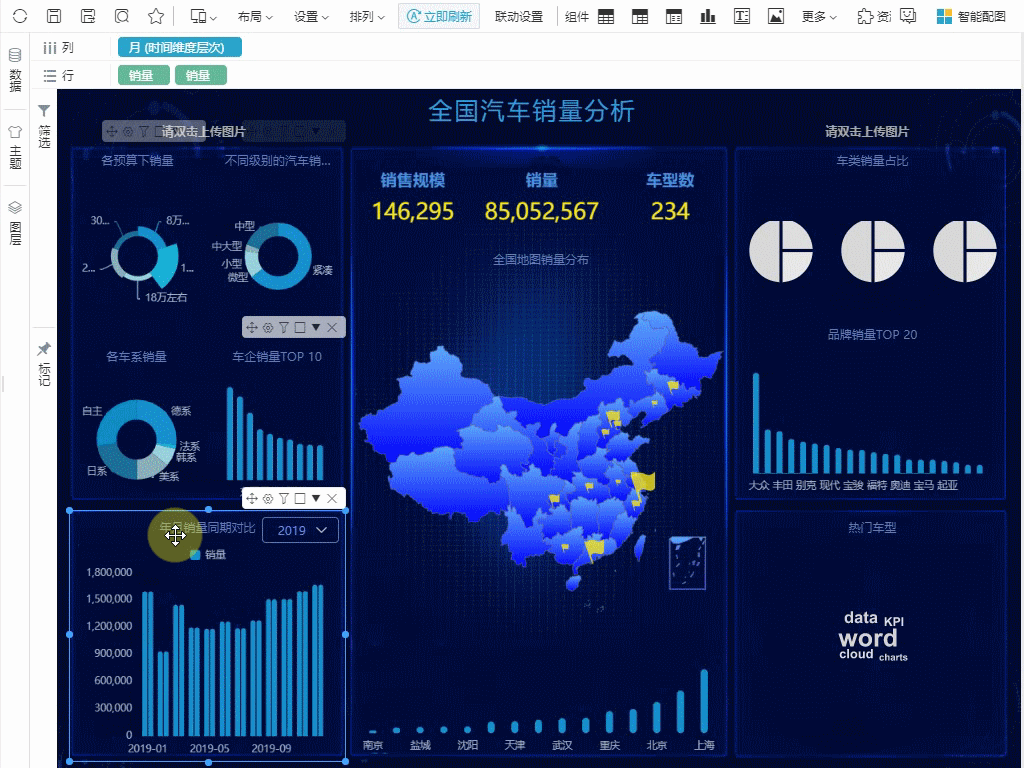1024x768 pixels.
Task: Click the 立即刷新 button
Action: coord(439,16)
